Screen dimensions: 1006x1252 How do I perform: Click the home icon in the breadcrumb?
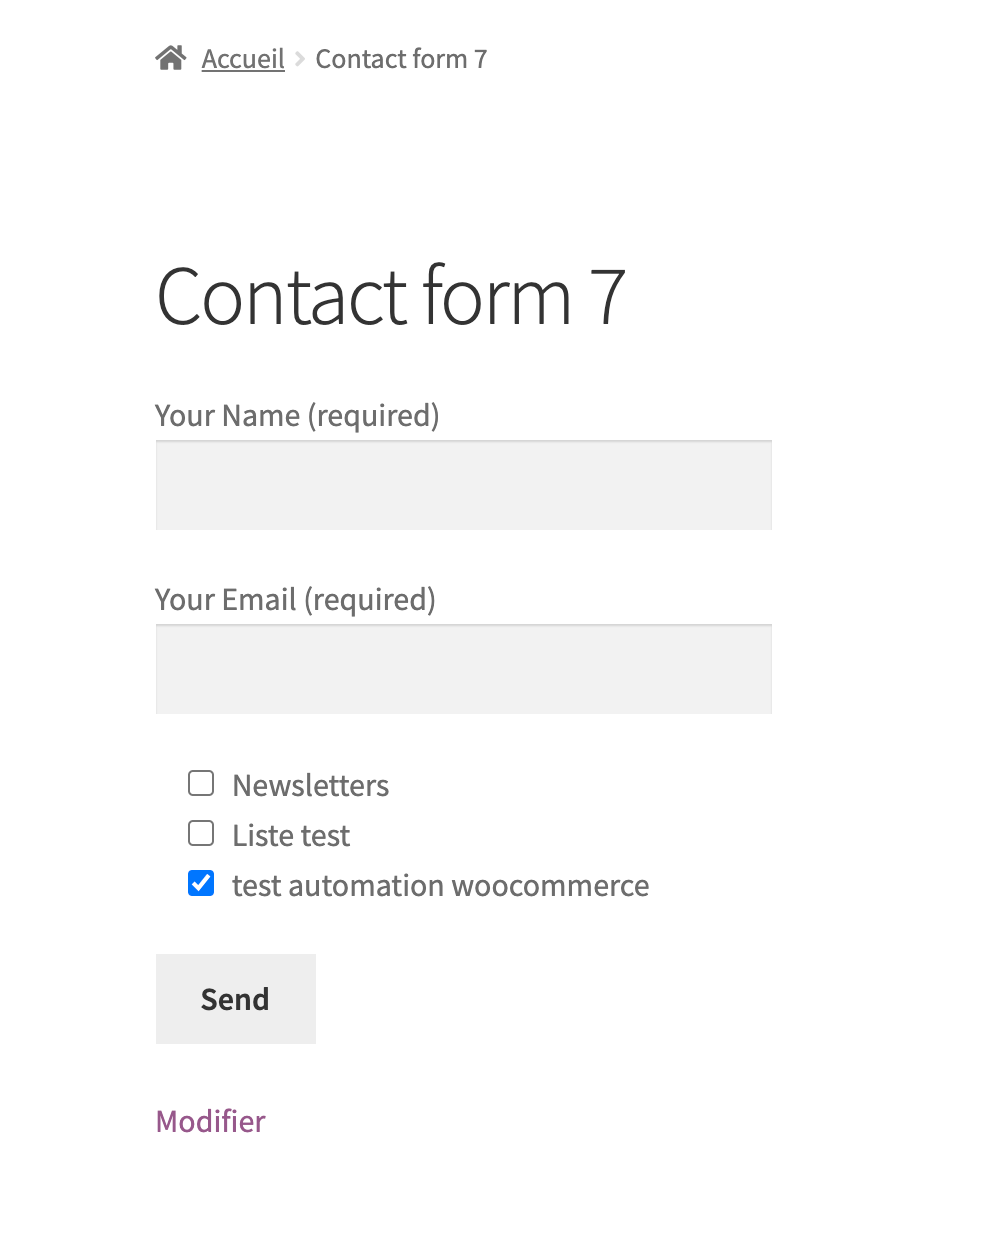click(171, 59)
